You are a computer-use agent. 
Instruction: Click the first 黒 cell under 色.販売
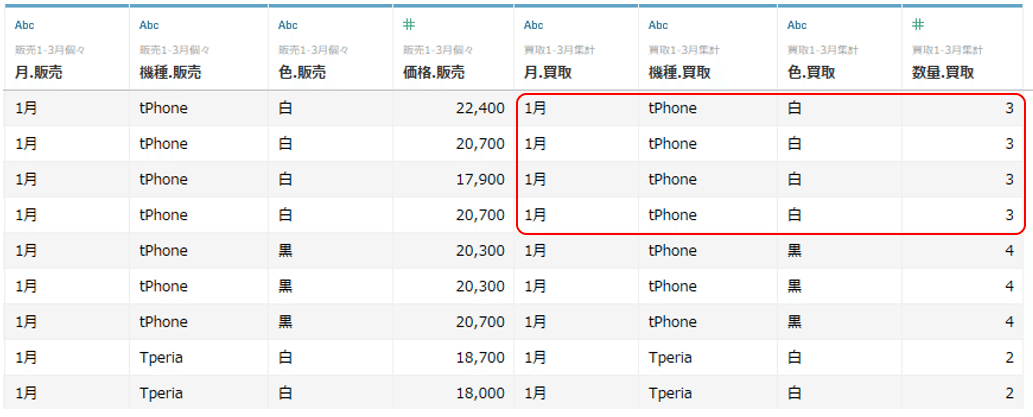tap(285, 251)
